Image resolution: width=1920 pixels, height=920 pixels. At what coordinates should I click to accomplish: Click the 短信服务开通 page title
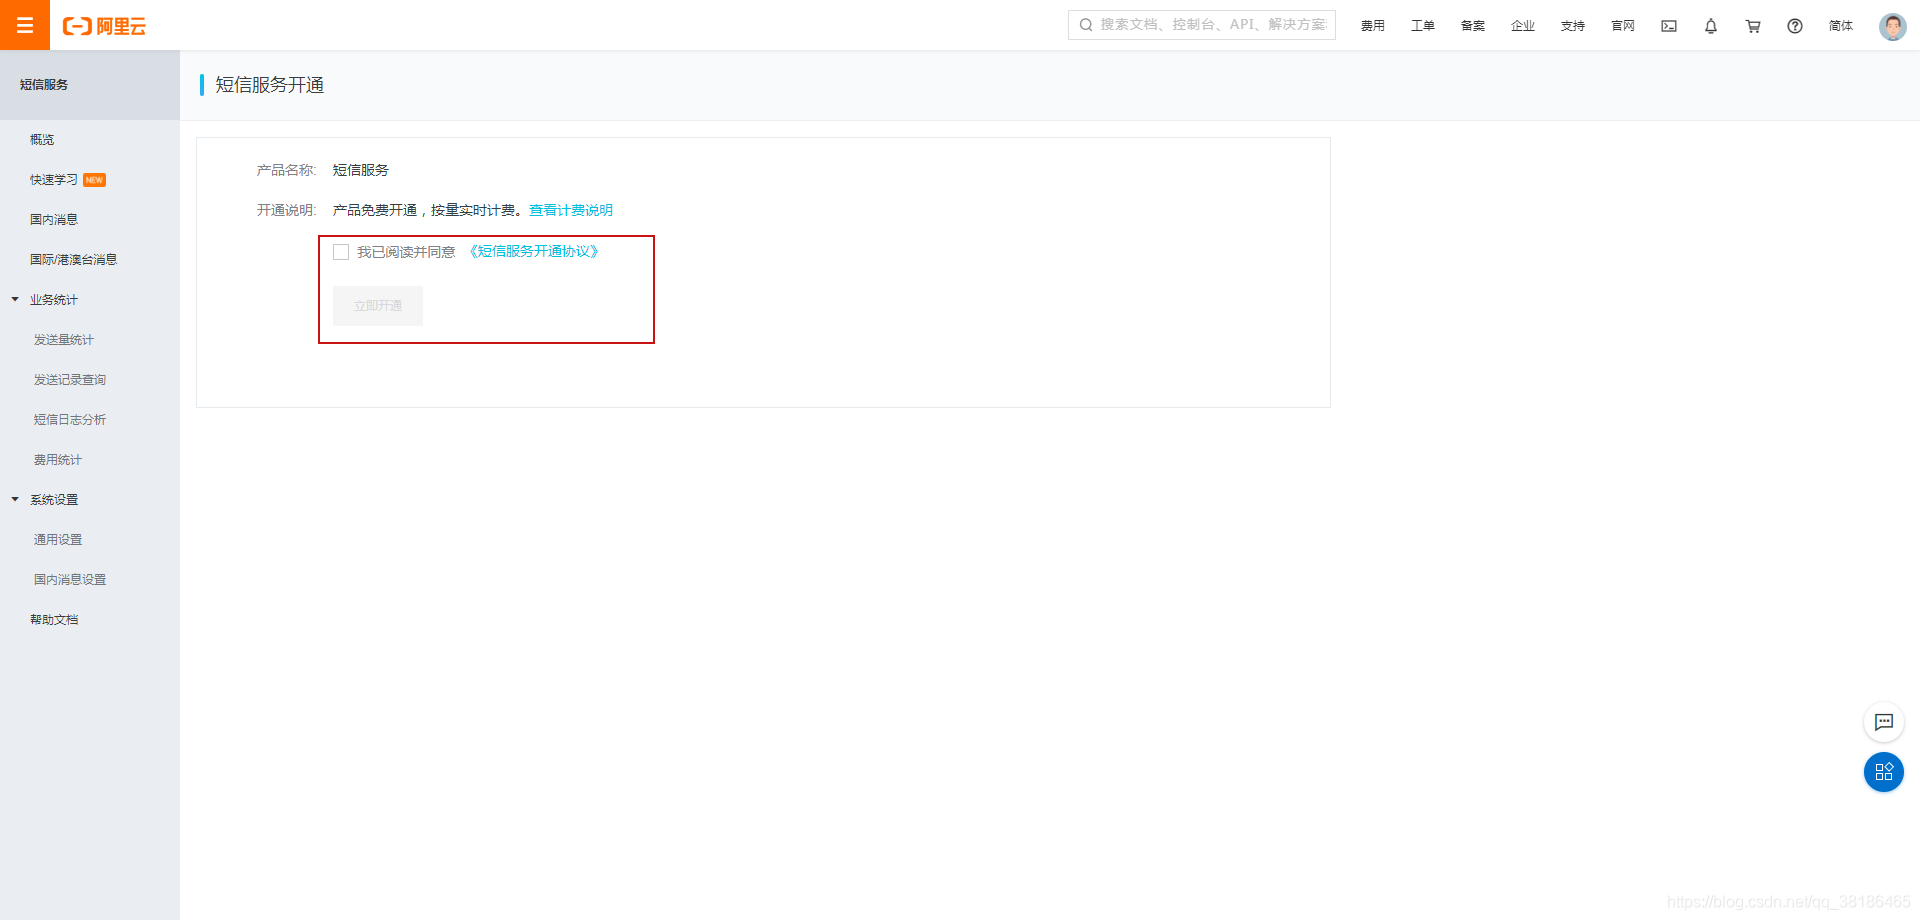click(x=270, y=85)
